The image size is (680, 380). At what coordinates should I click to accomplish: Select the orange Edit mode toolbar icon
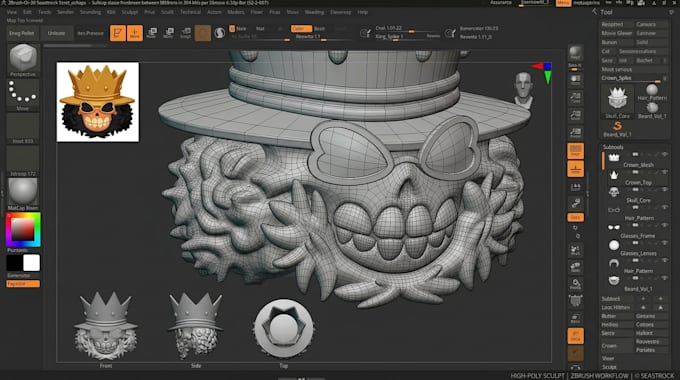click(x=118, y=33)
